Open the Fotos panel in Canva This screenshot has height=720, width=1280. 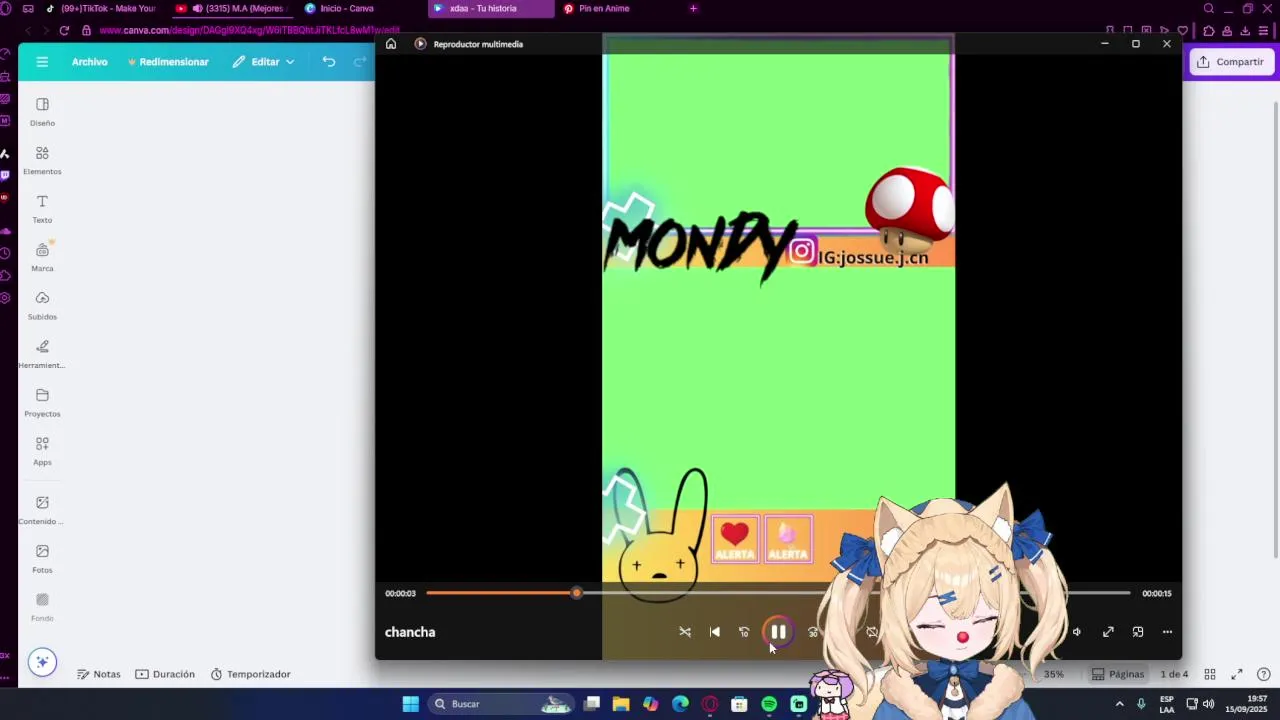[x=42, y=558]
